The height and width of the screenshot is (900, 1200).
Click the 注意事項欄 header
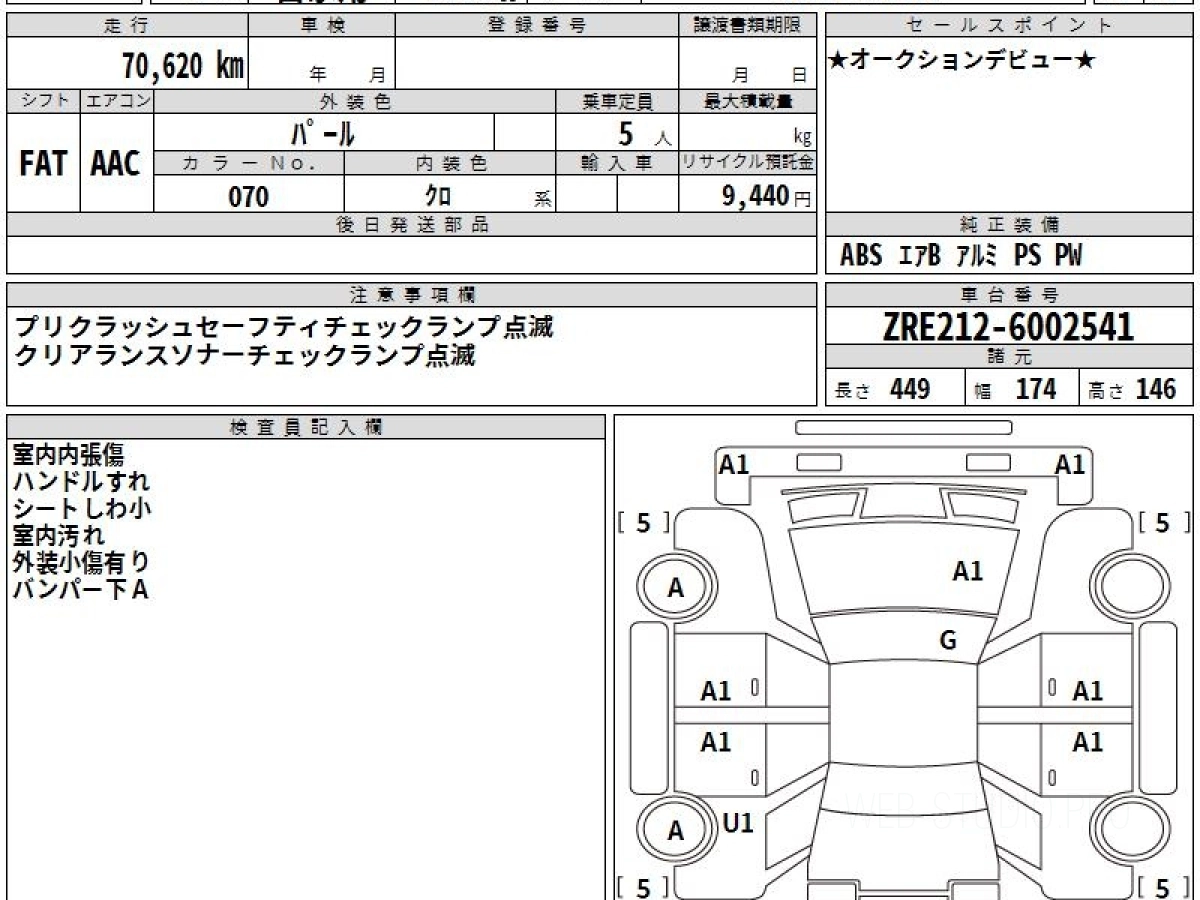pos(412,295)
